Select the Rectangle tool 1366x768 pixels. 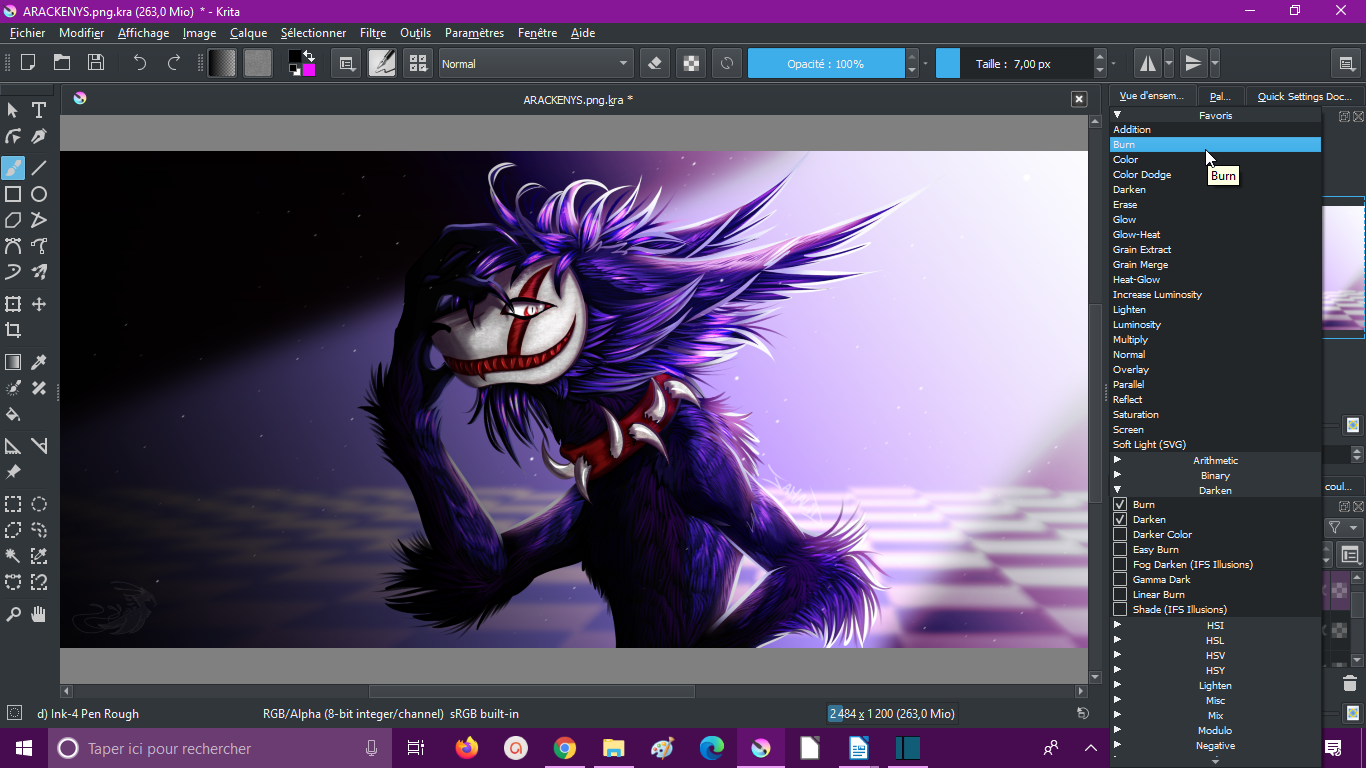tap(13, 194)
